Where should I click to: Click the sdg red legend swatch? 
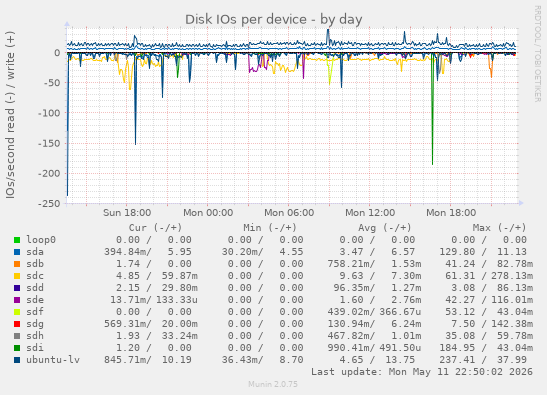(x=17, y=324)
